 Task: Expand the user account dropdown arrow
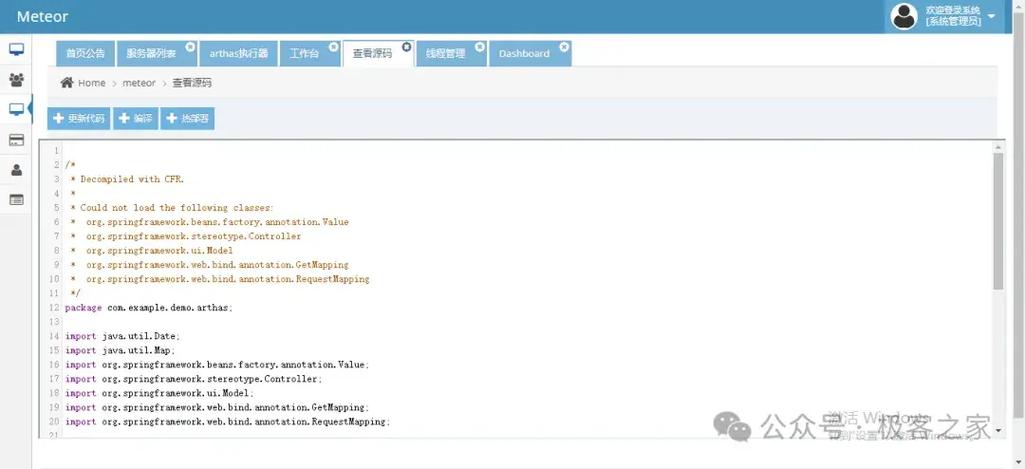coord(991,16)
